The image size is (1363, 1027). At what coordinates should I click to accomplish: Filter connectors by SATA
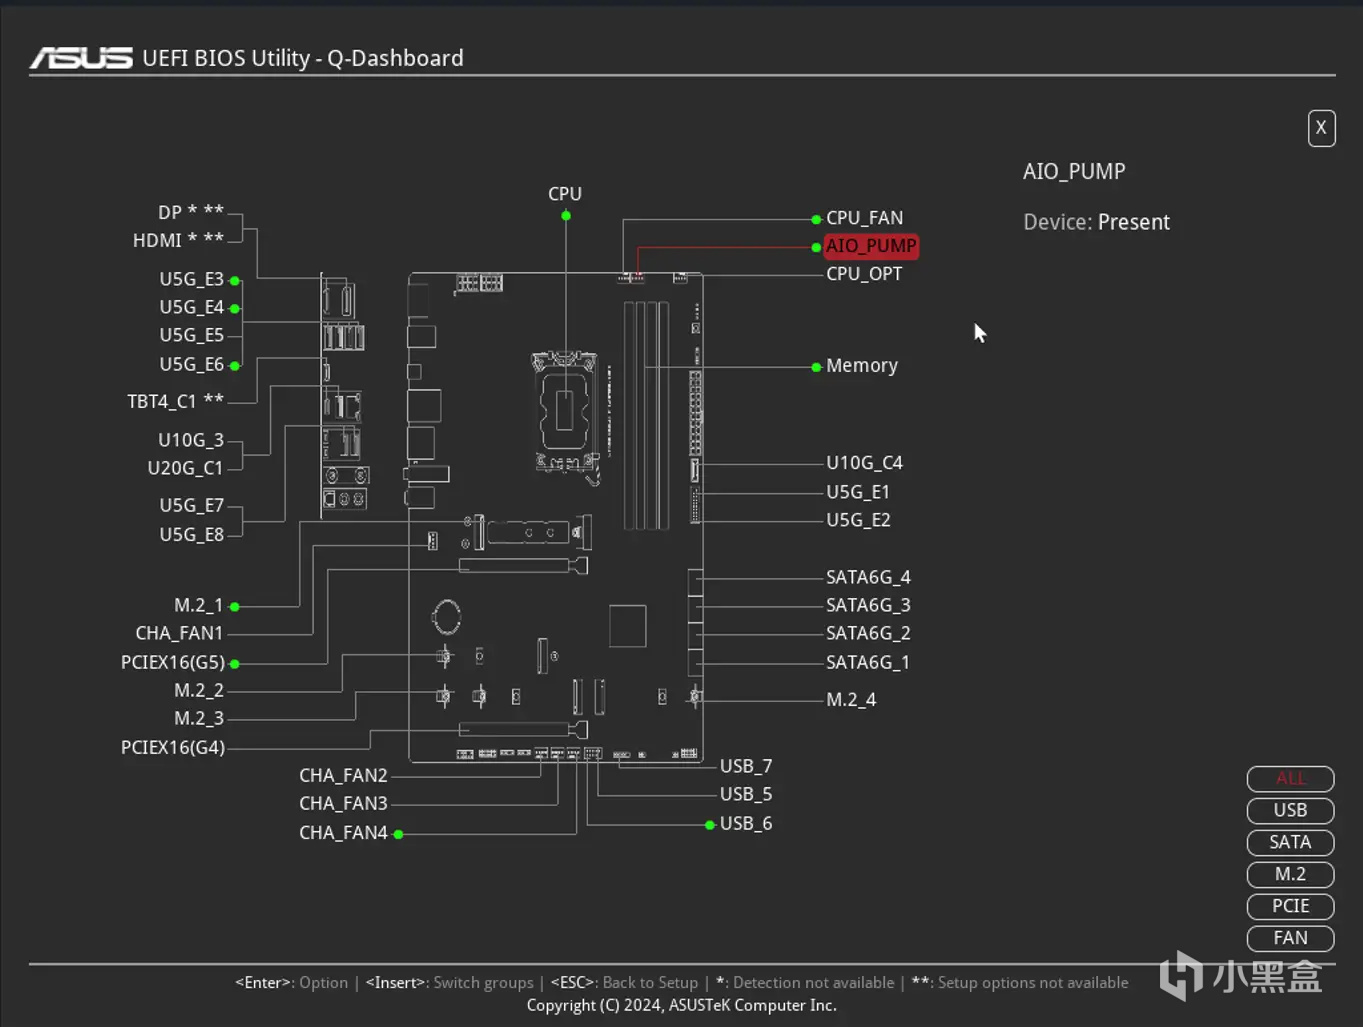[1290, 842]
